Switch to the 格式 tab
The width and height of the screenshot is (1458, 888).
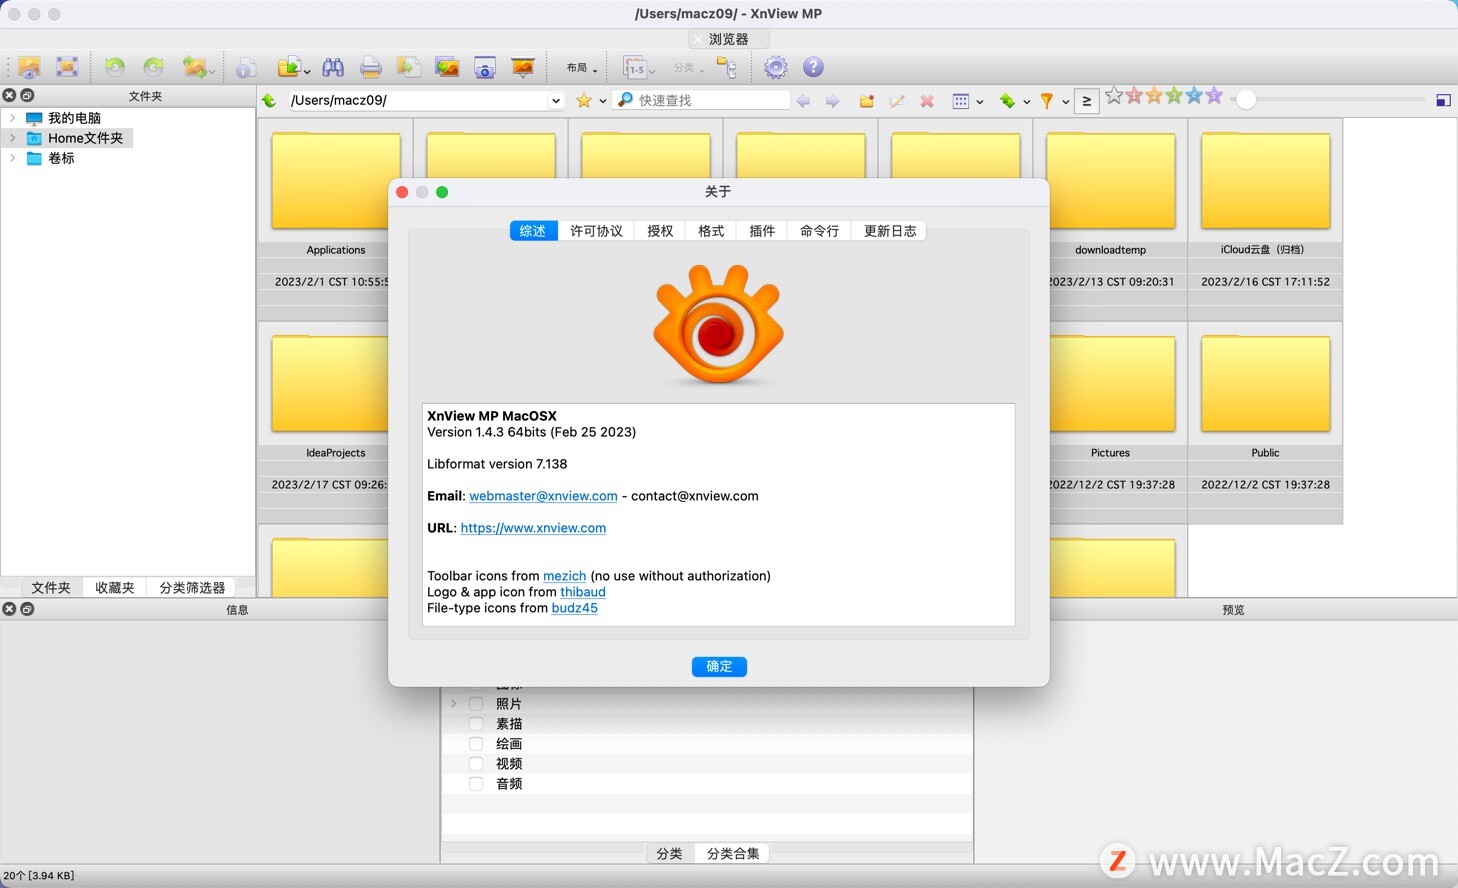click(711, 231)
